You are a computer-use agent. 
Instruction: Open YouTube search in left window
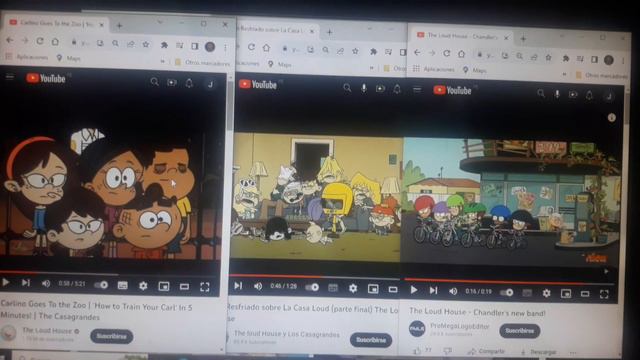(x=154, y=82)
